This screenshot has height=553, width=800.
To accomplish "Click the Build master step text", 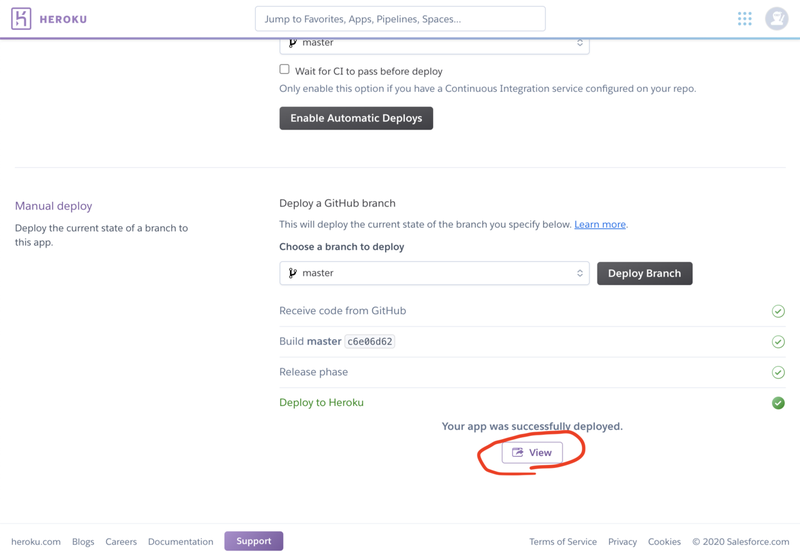I will point(310,341).
